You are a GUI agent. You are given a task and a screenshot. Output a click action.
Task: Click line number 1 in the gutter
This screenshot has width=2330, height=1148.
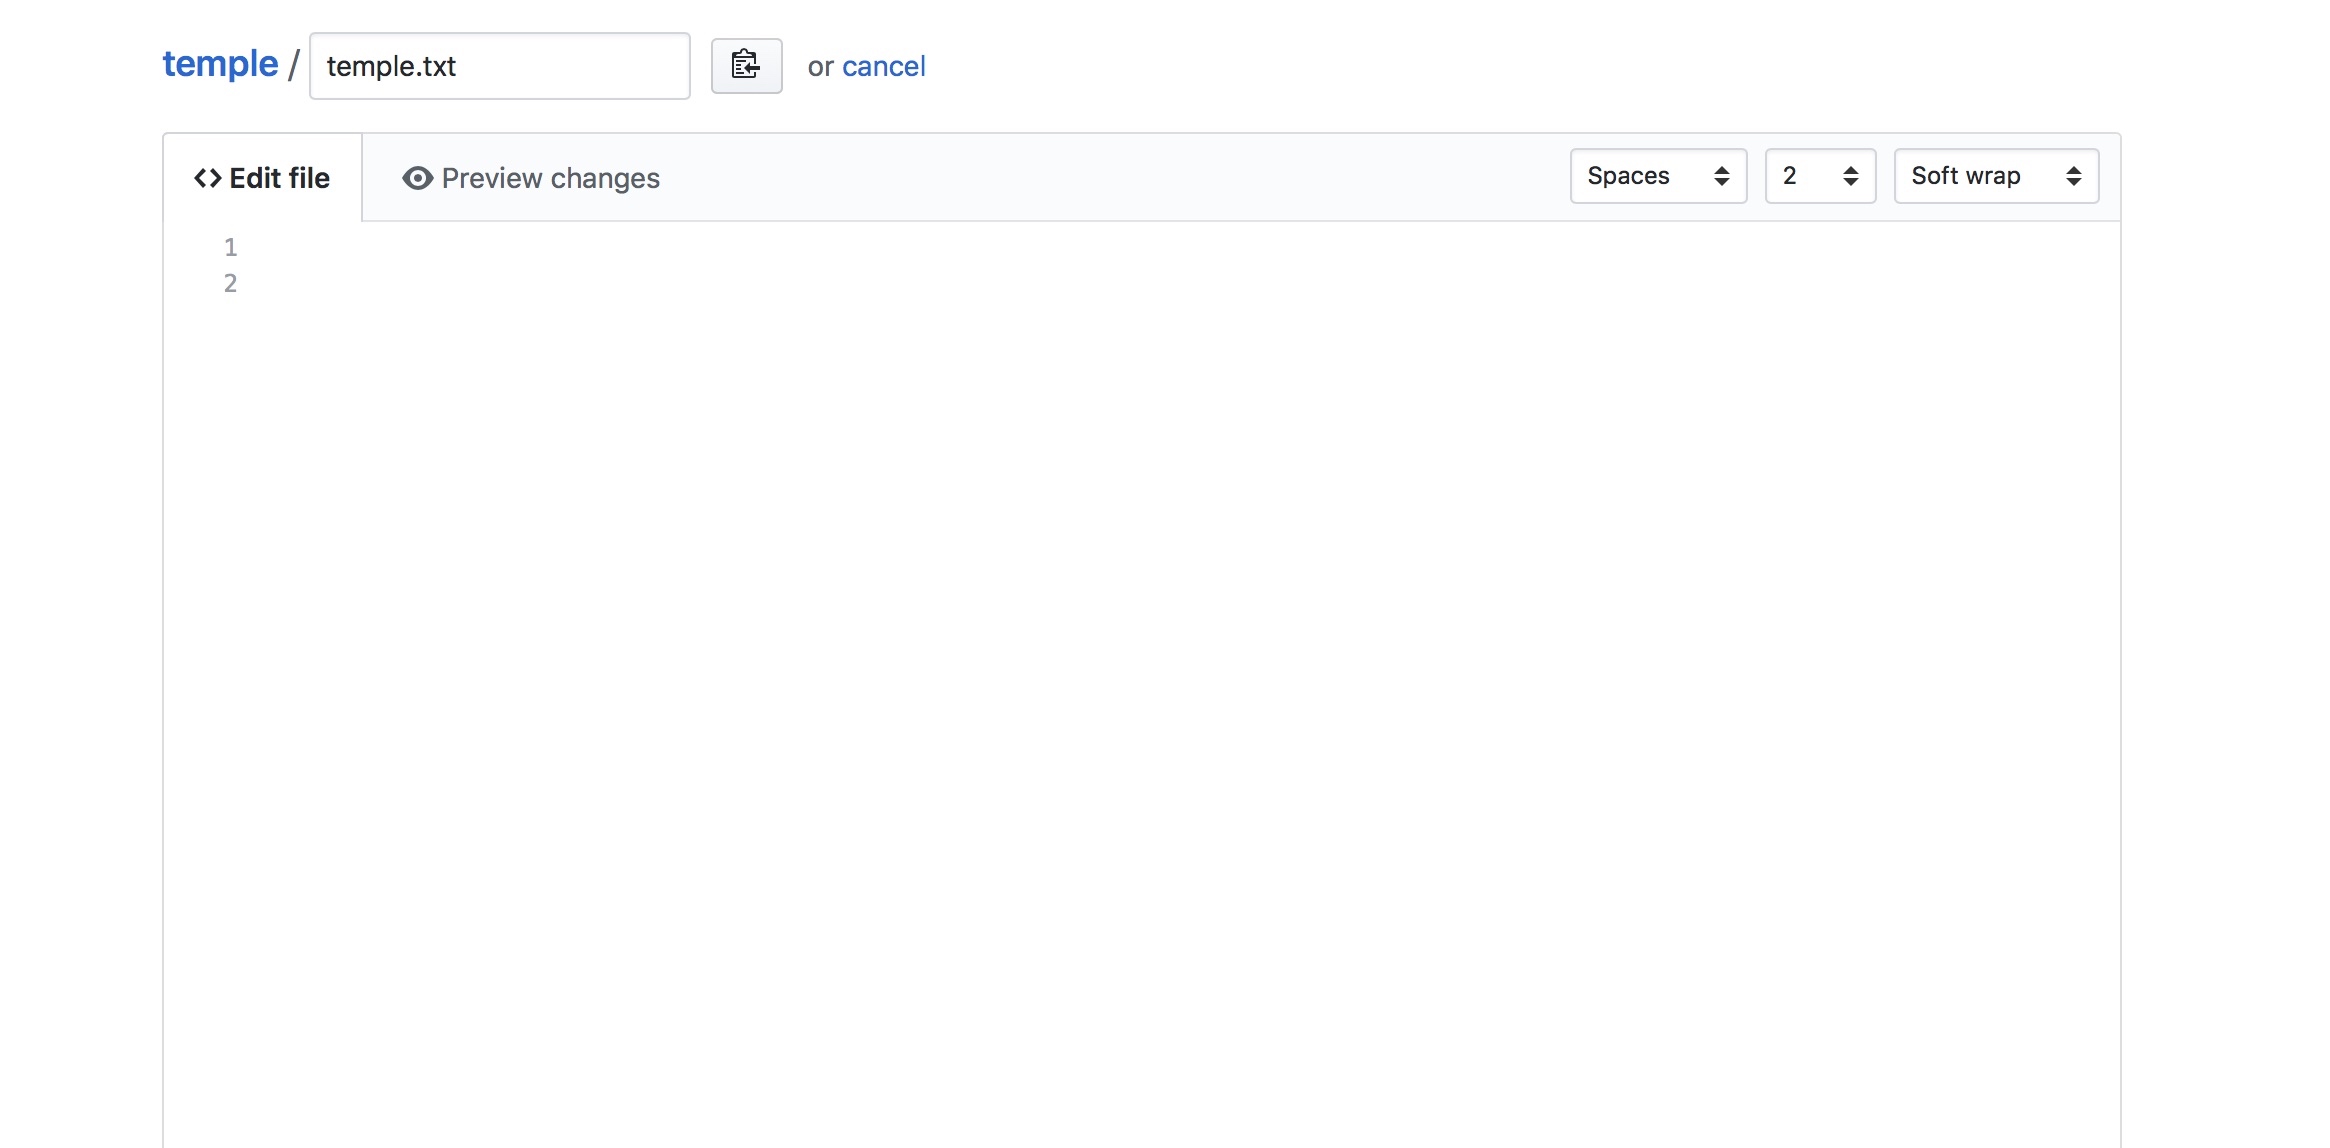(x=230, y=247)
